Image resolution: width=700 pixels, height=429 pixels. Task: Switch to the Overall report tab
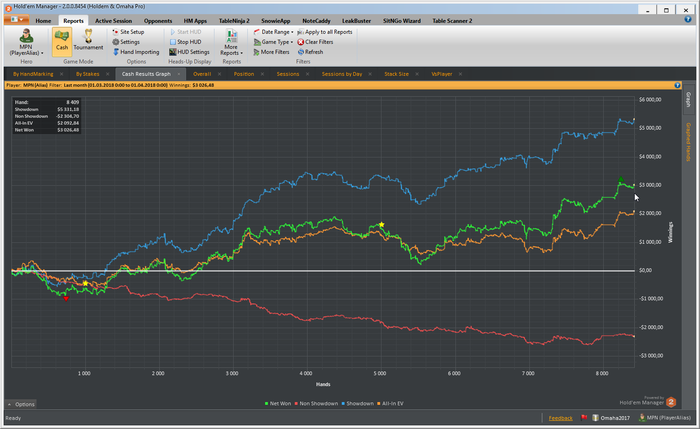coord(202,74)
